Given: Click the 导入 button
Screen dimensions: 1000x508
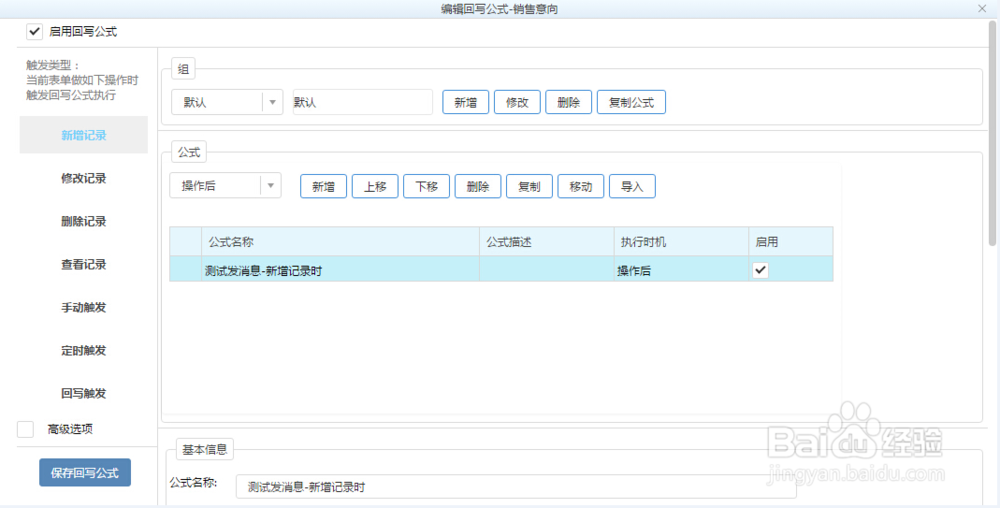Looking at the screenshot, I should tap(632, 186).
